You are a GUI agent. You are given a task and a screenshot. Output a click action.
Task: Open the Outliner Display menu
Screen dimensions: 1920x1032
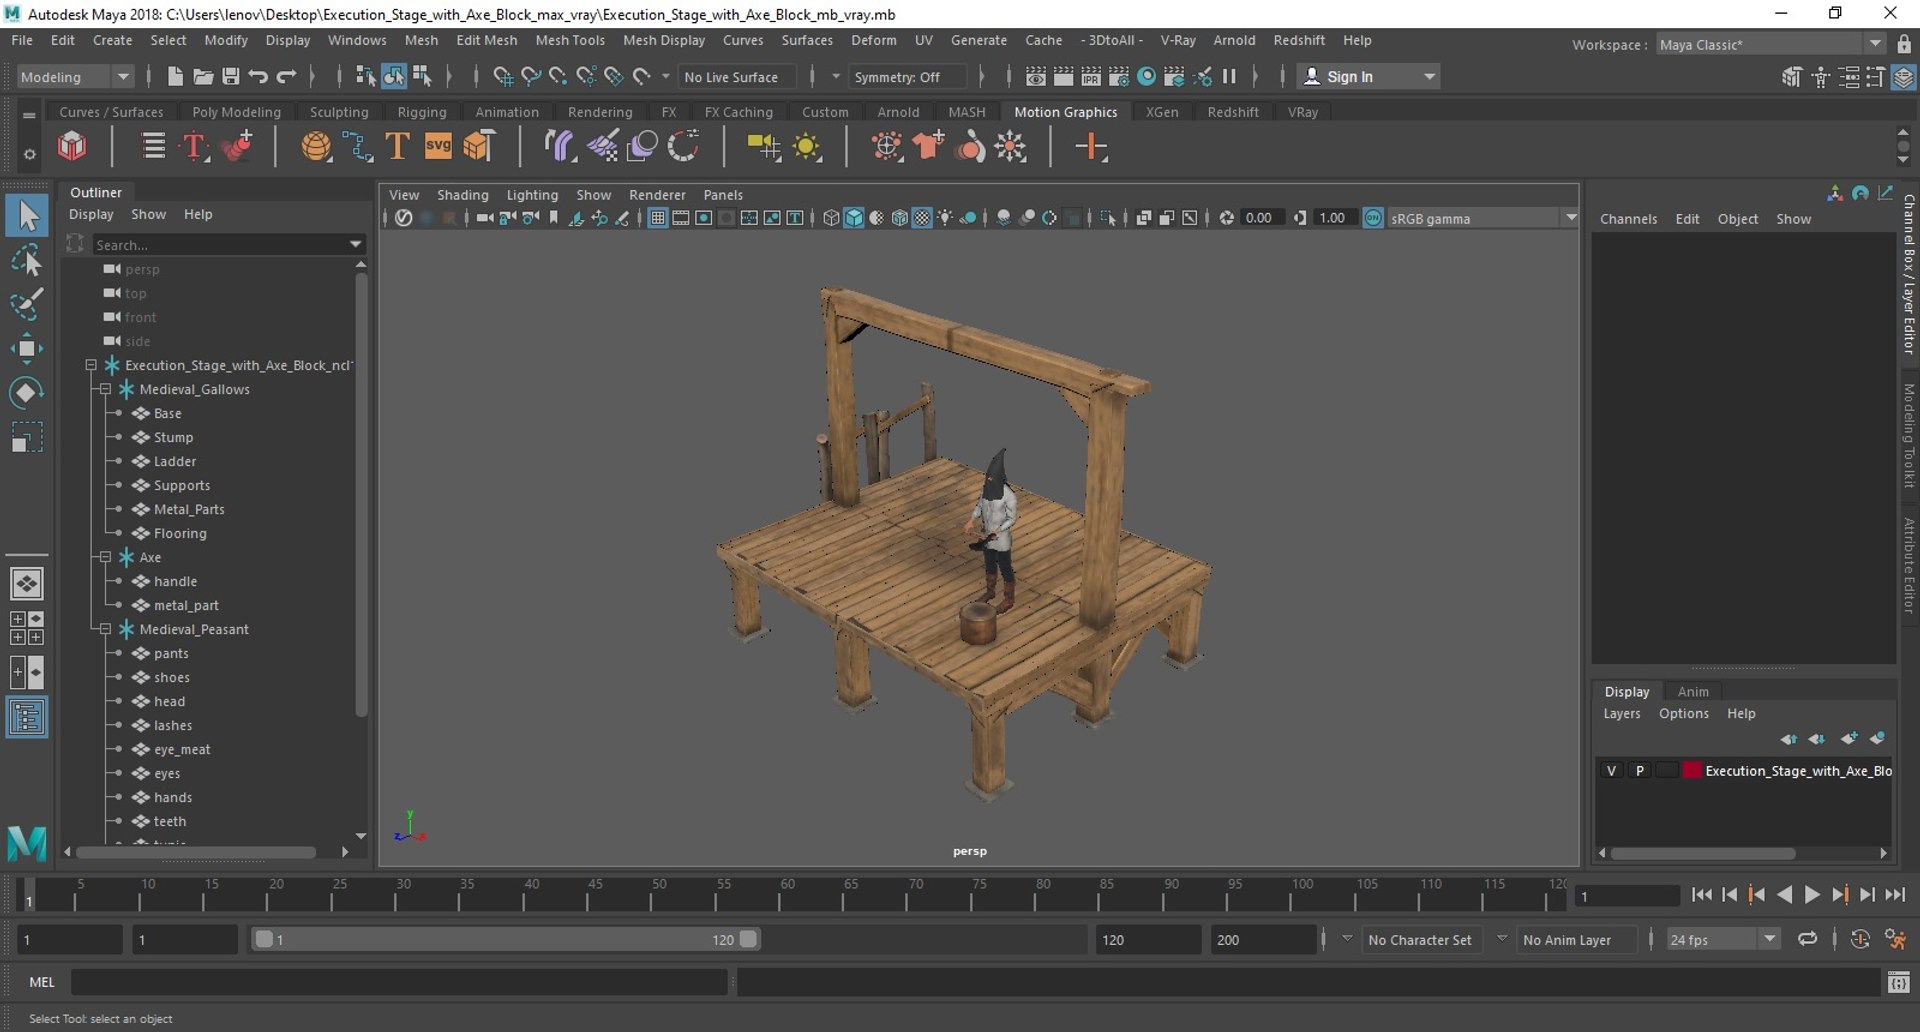91,214
